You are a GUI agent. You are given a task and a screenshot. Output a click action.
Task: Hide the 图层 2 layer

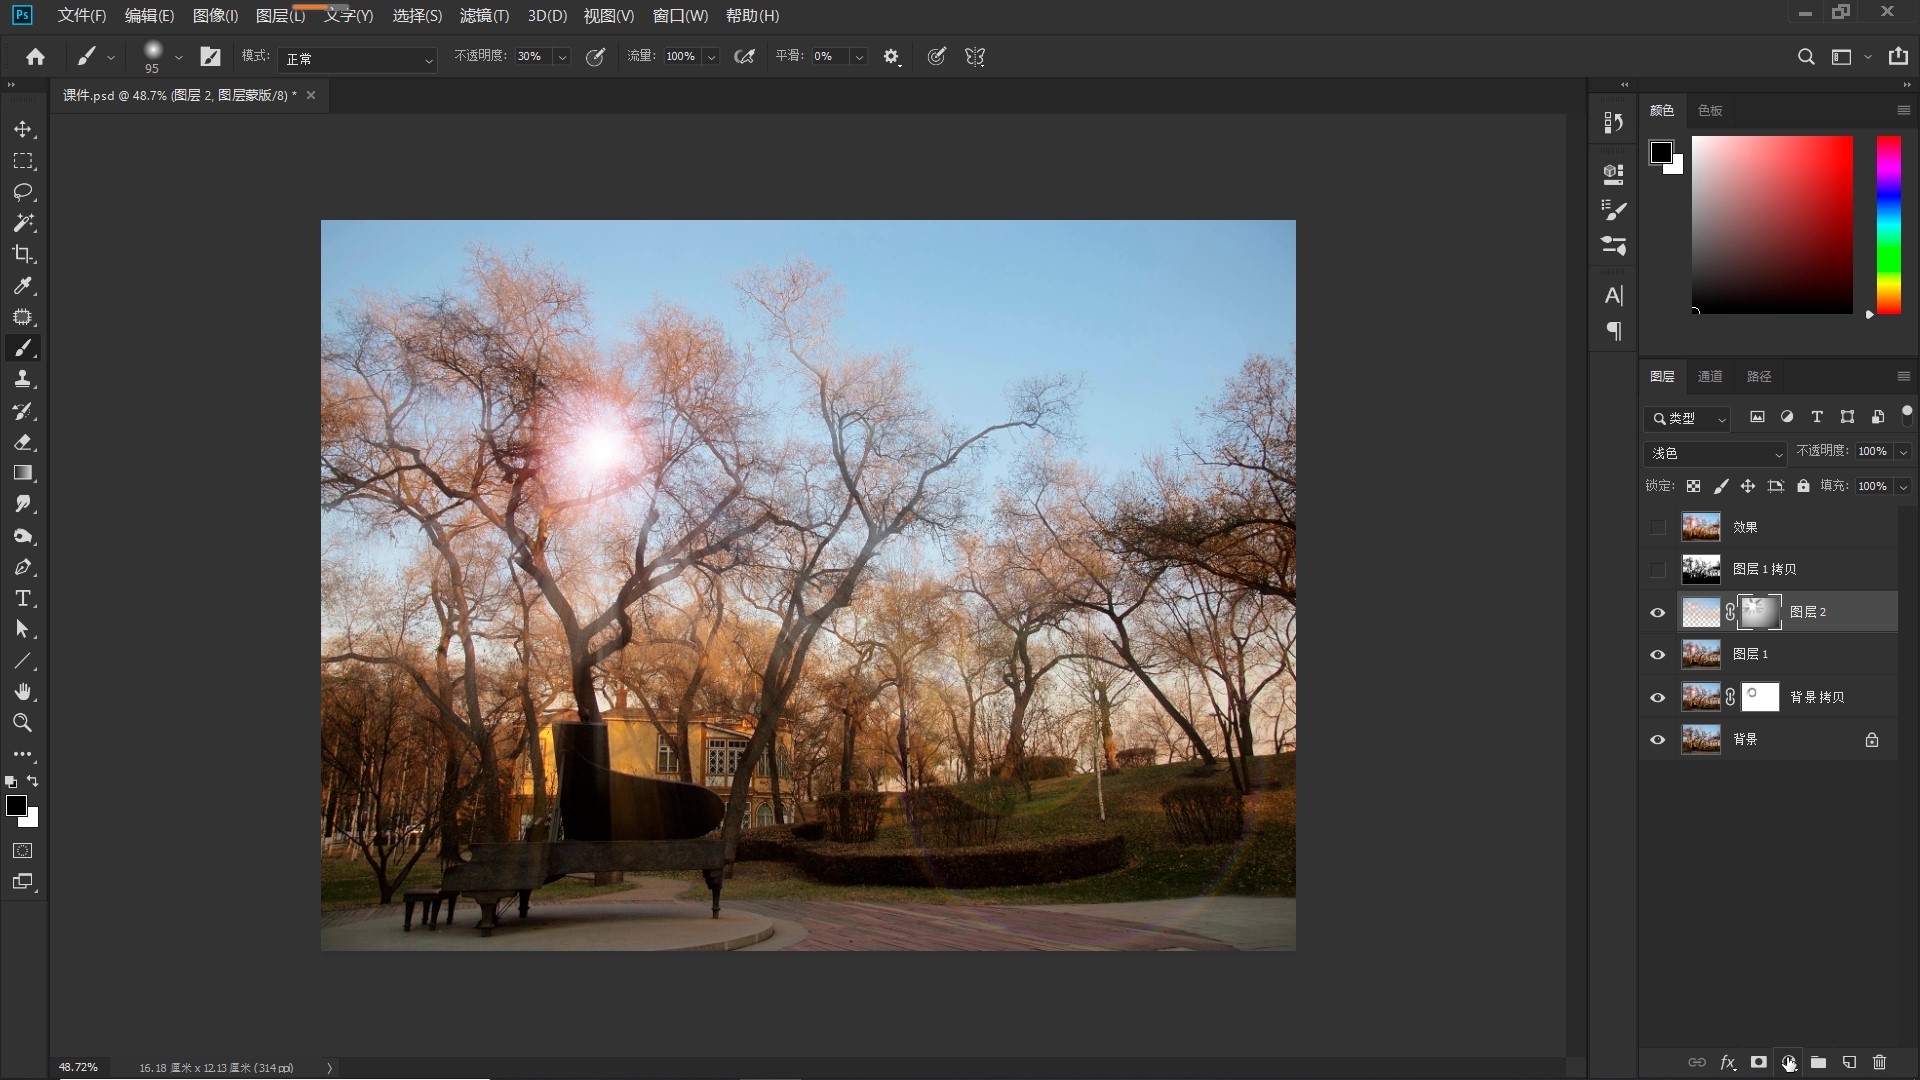tap(1657, 612)
